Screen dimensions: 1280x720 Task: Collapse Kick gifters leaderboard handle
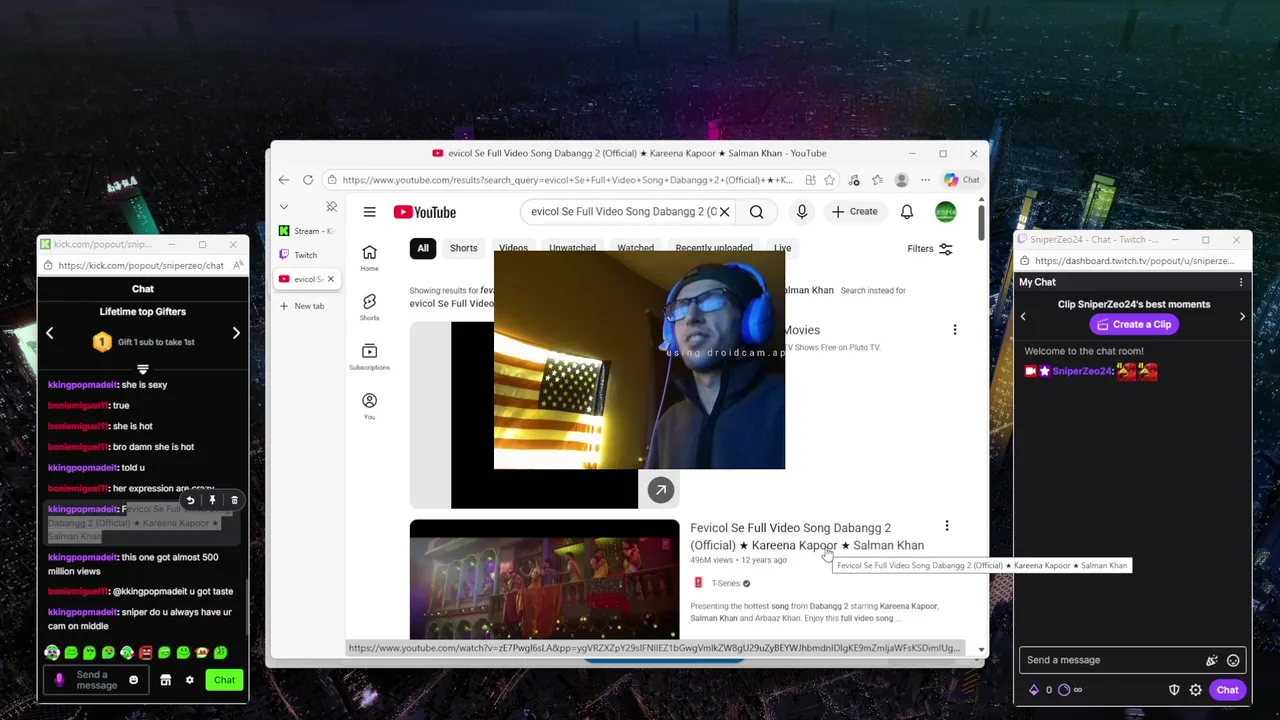pos(143,369)
